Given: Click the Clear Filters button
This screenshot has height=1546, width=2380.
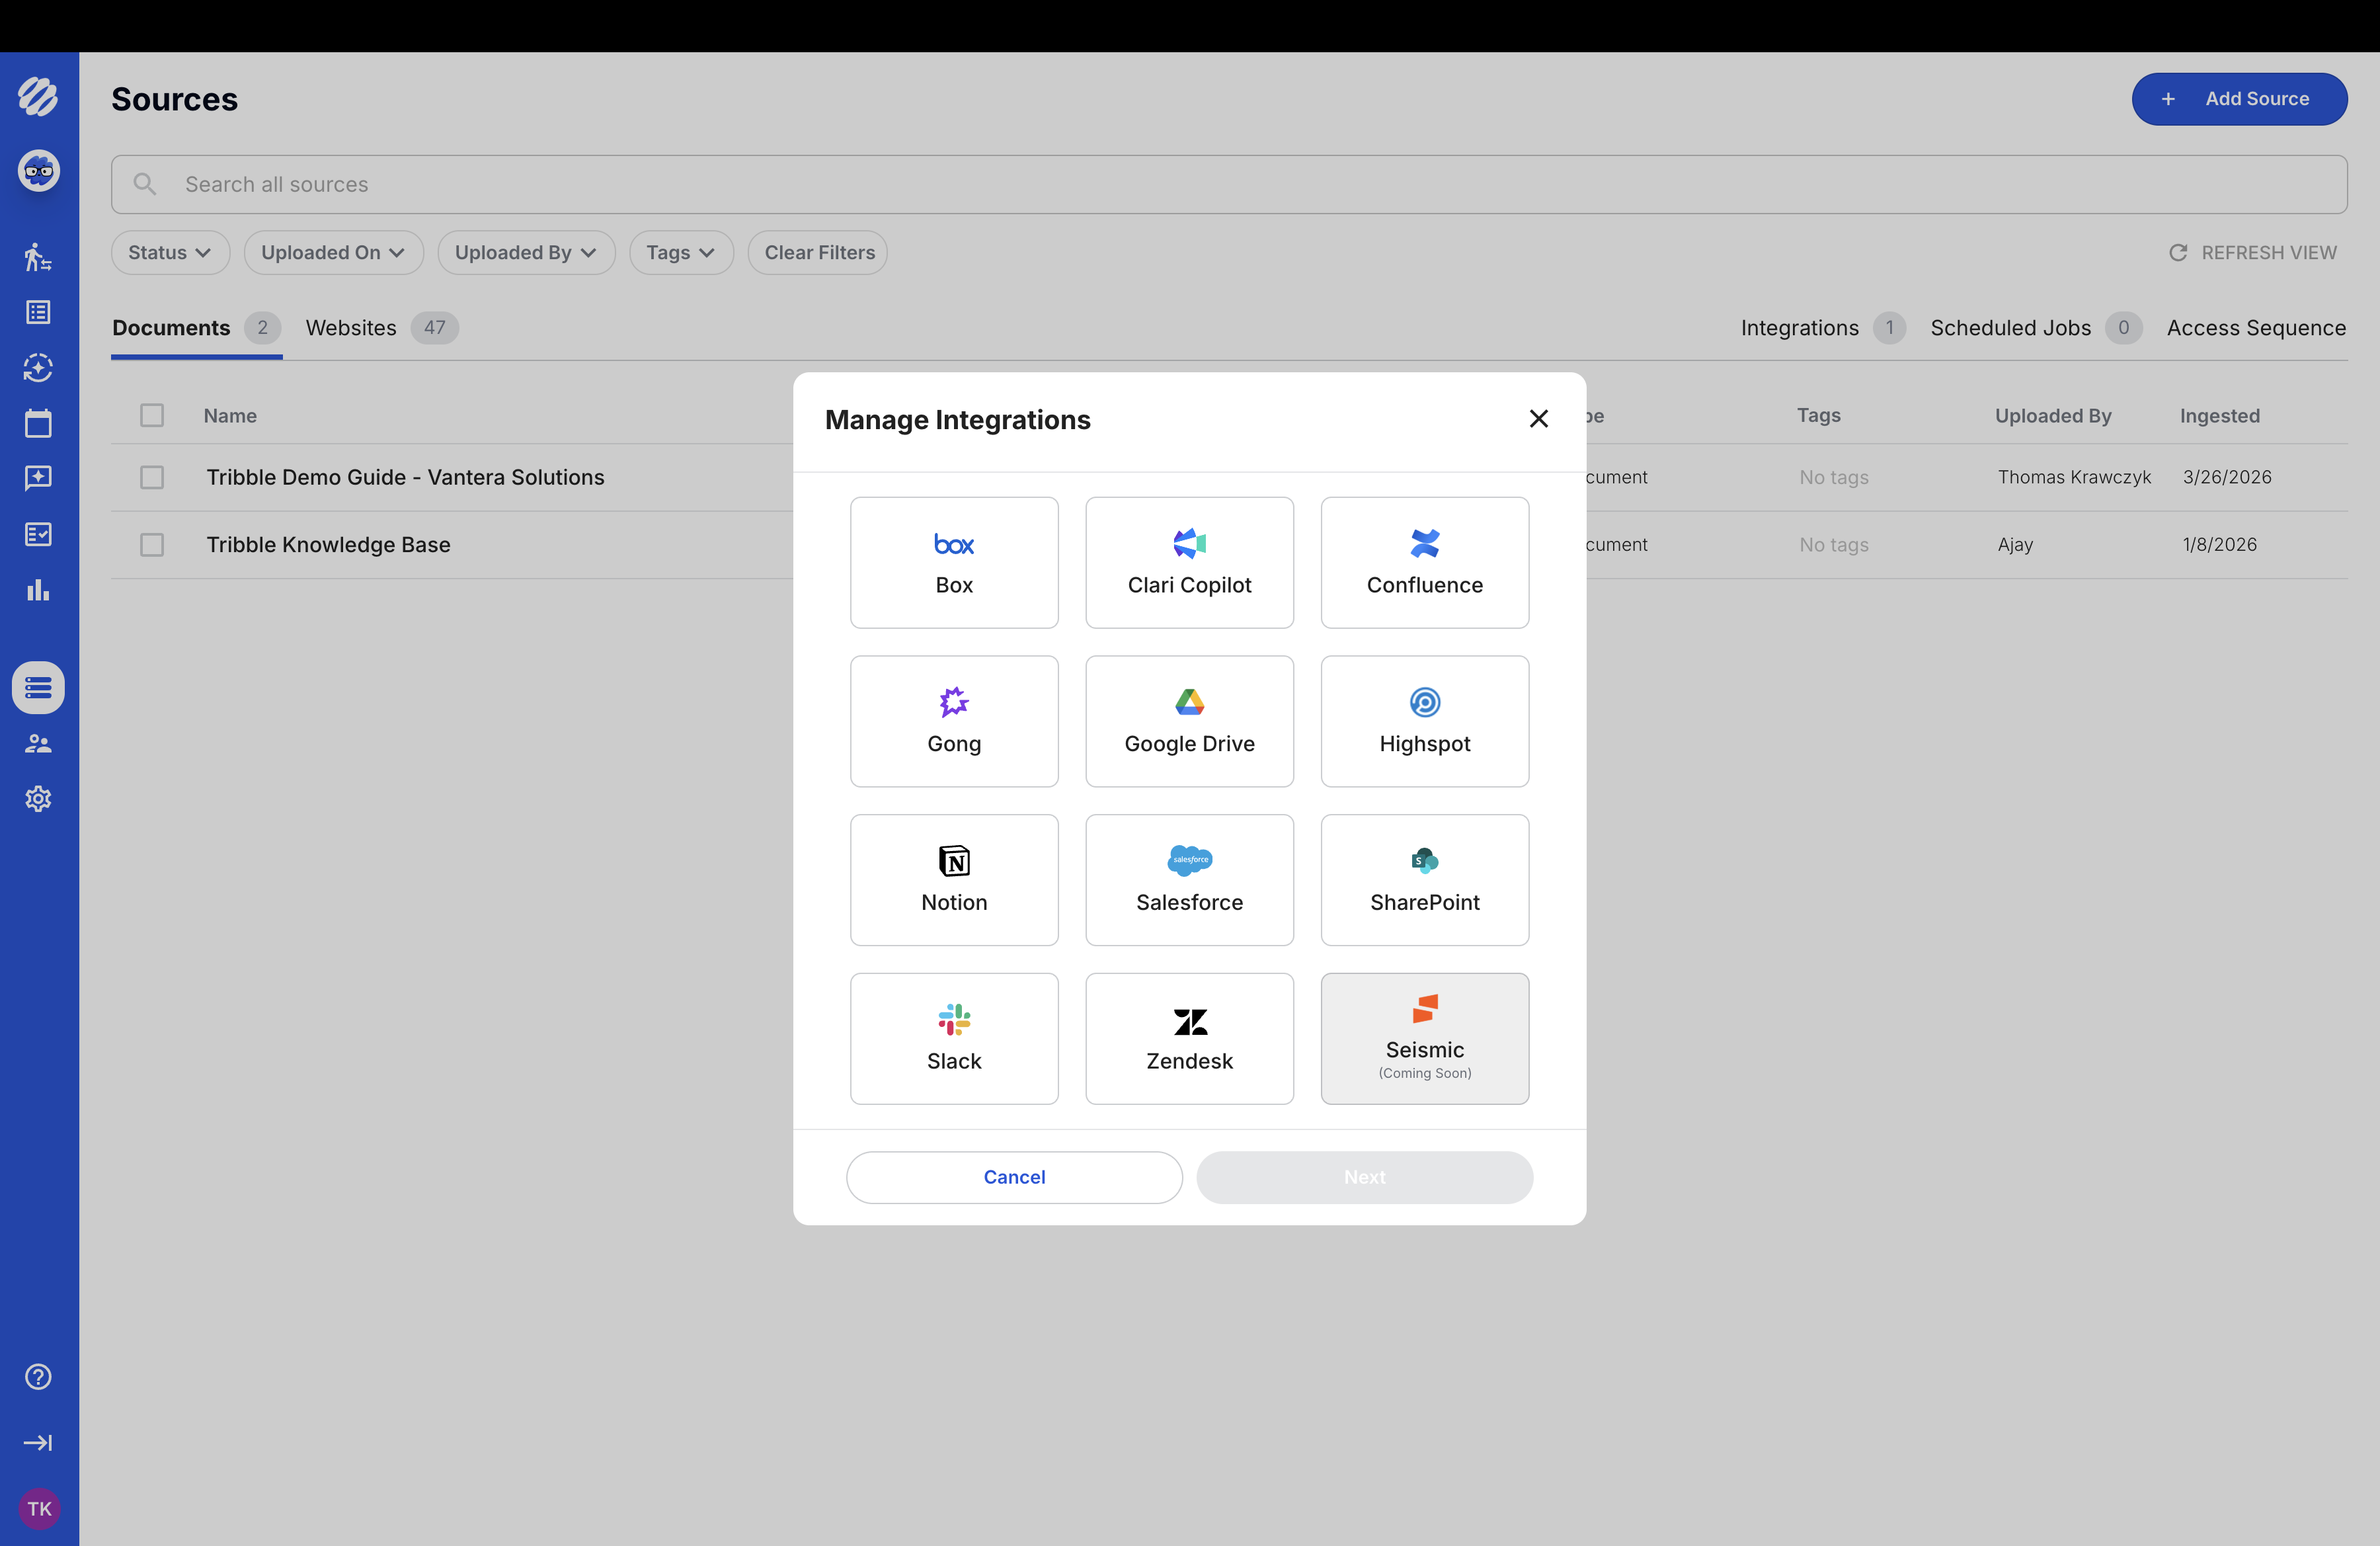Looking at the screenshot, I should click(x=818, y=253).
